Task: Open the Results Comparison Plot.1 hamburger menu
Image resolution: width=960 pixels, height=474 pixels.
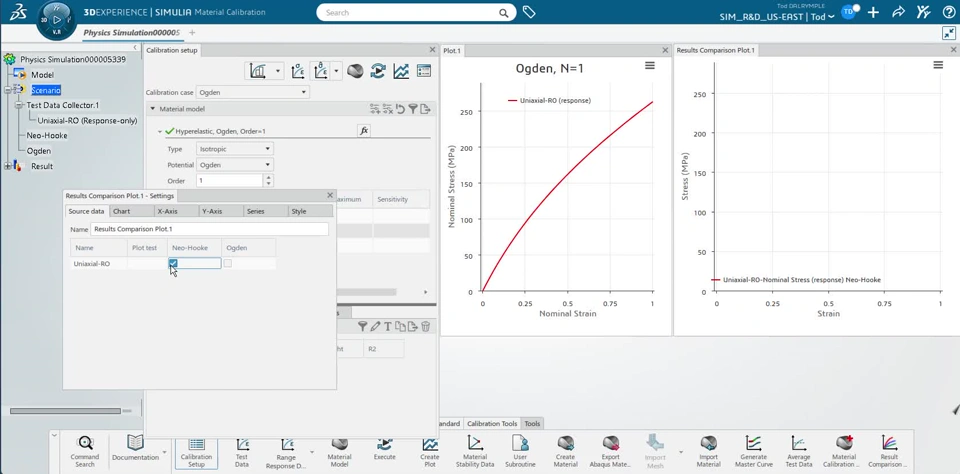Action: pyautogui.click(x=938, y=65)
